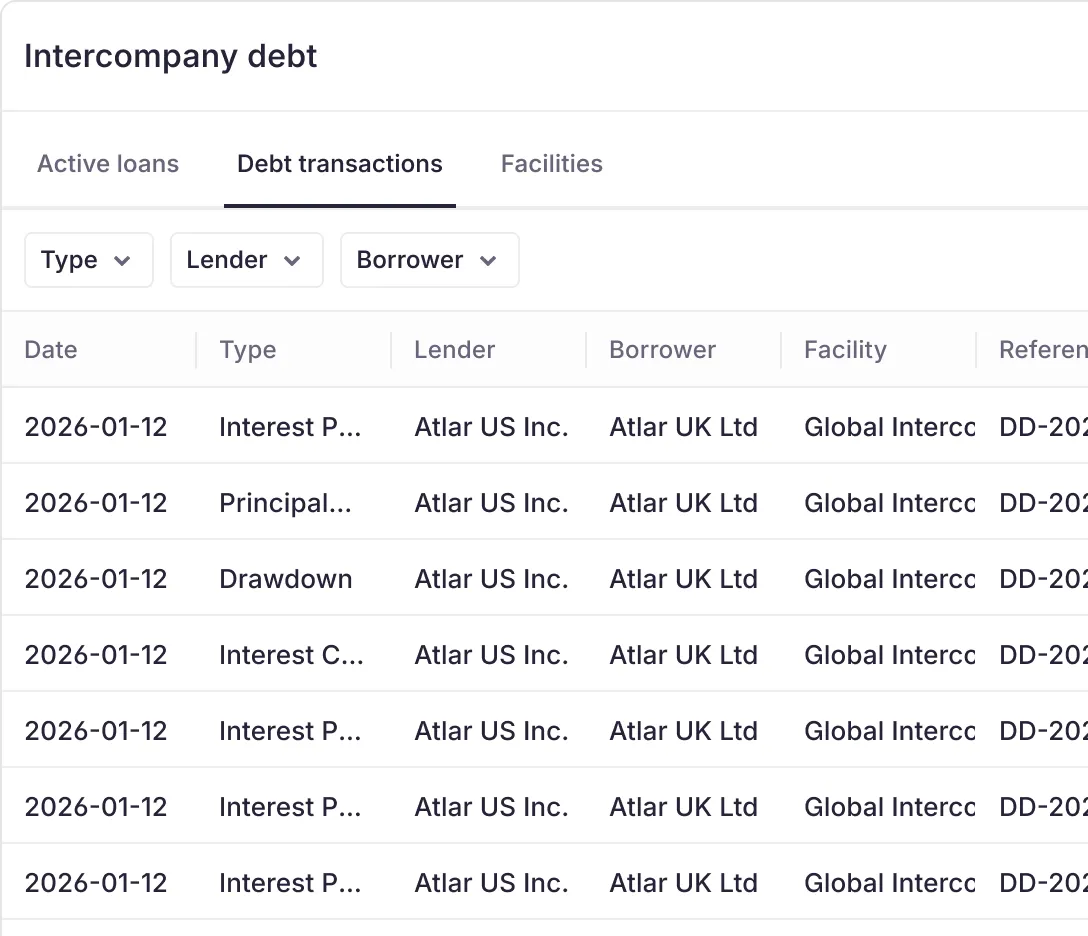Image resolution: width=1088 pixels, height=936 pixels.
Task: Select the Principal transaction row
Action: 286,503
